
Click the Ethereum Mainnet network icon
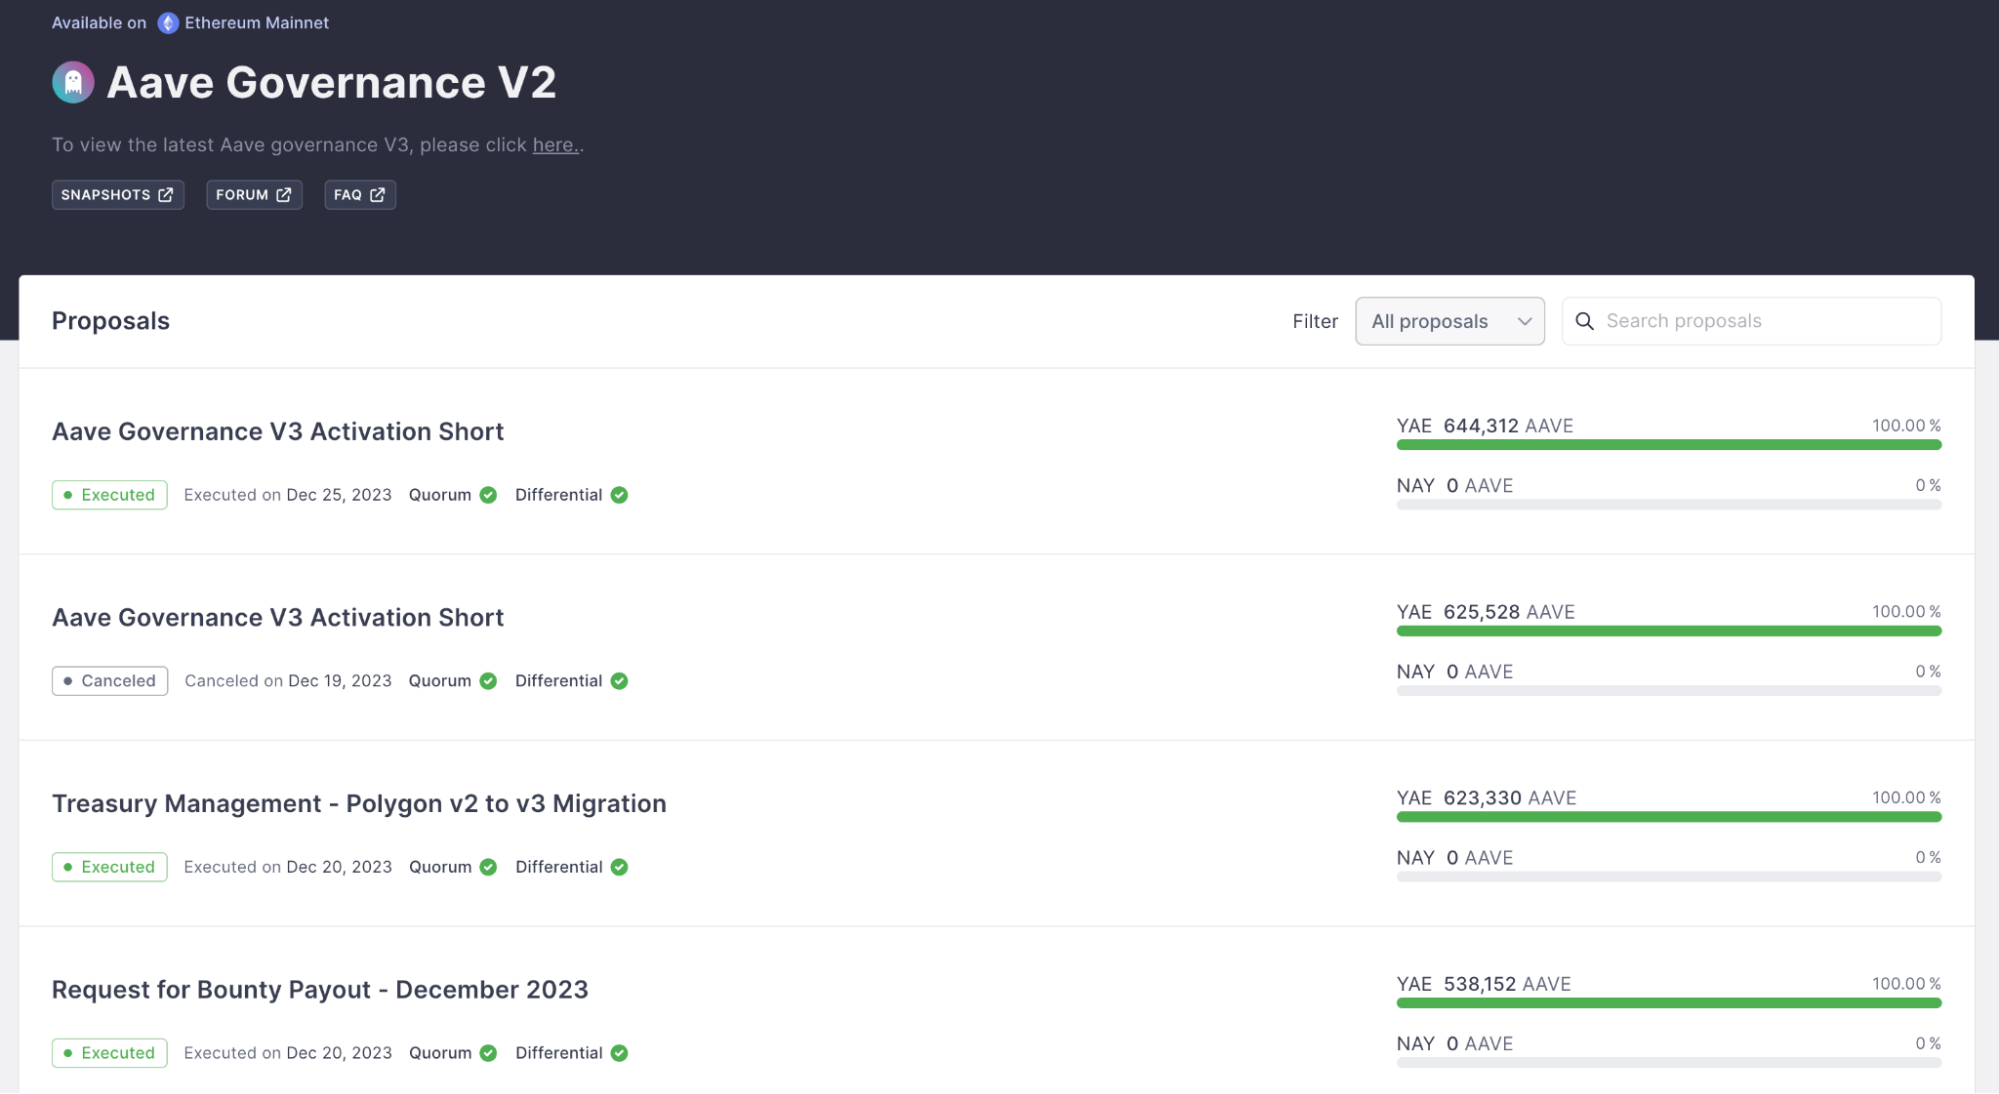168,23
